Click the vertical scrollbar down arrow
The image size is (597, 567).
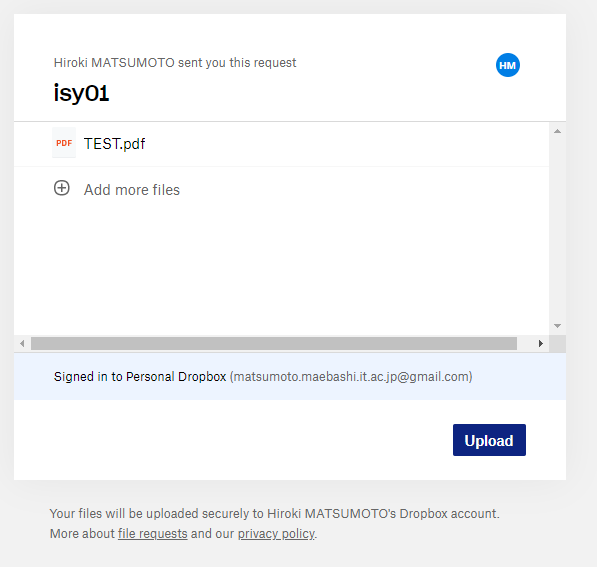(x=557, y=326)
